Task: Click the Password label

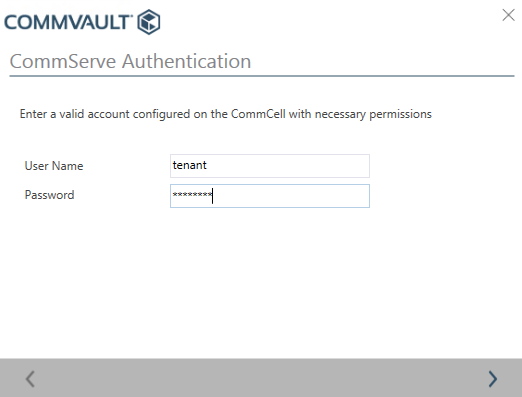Action: (x=49, y=195)
